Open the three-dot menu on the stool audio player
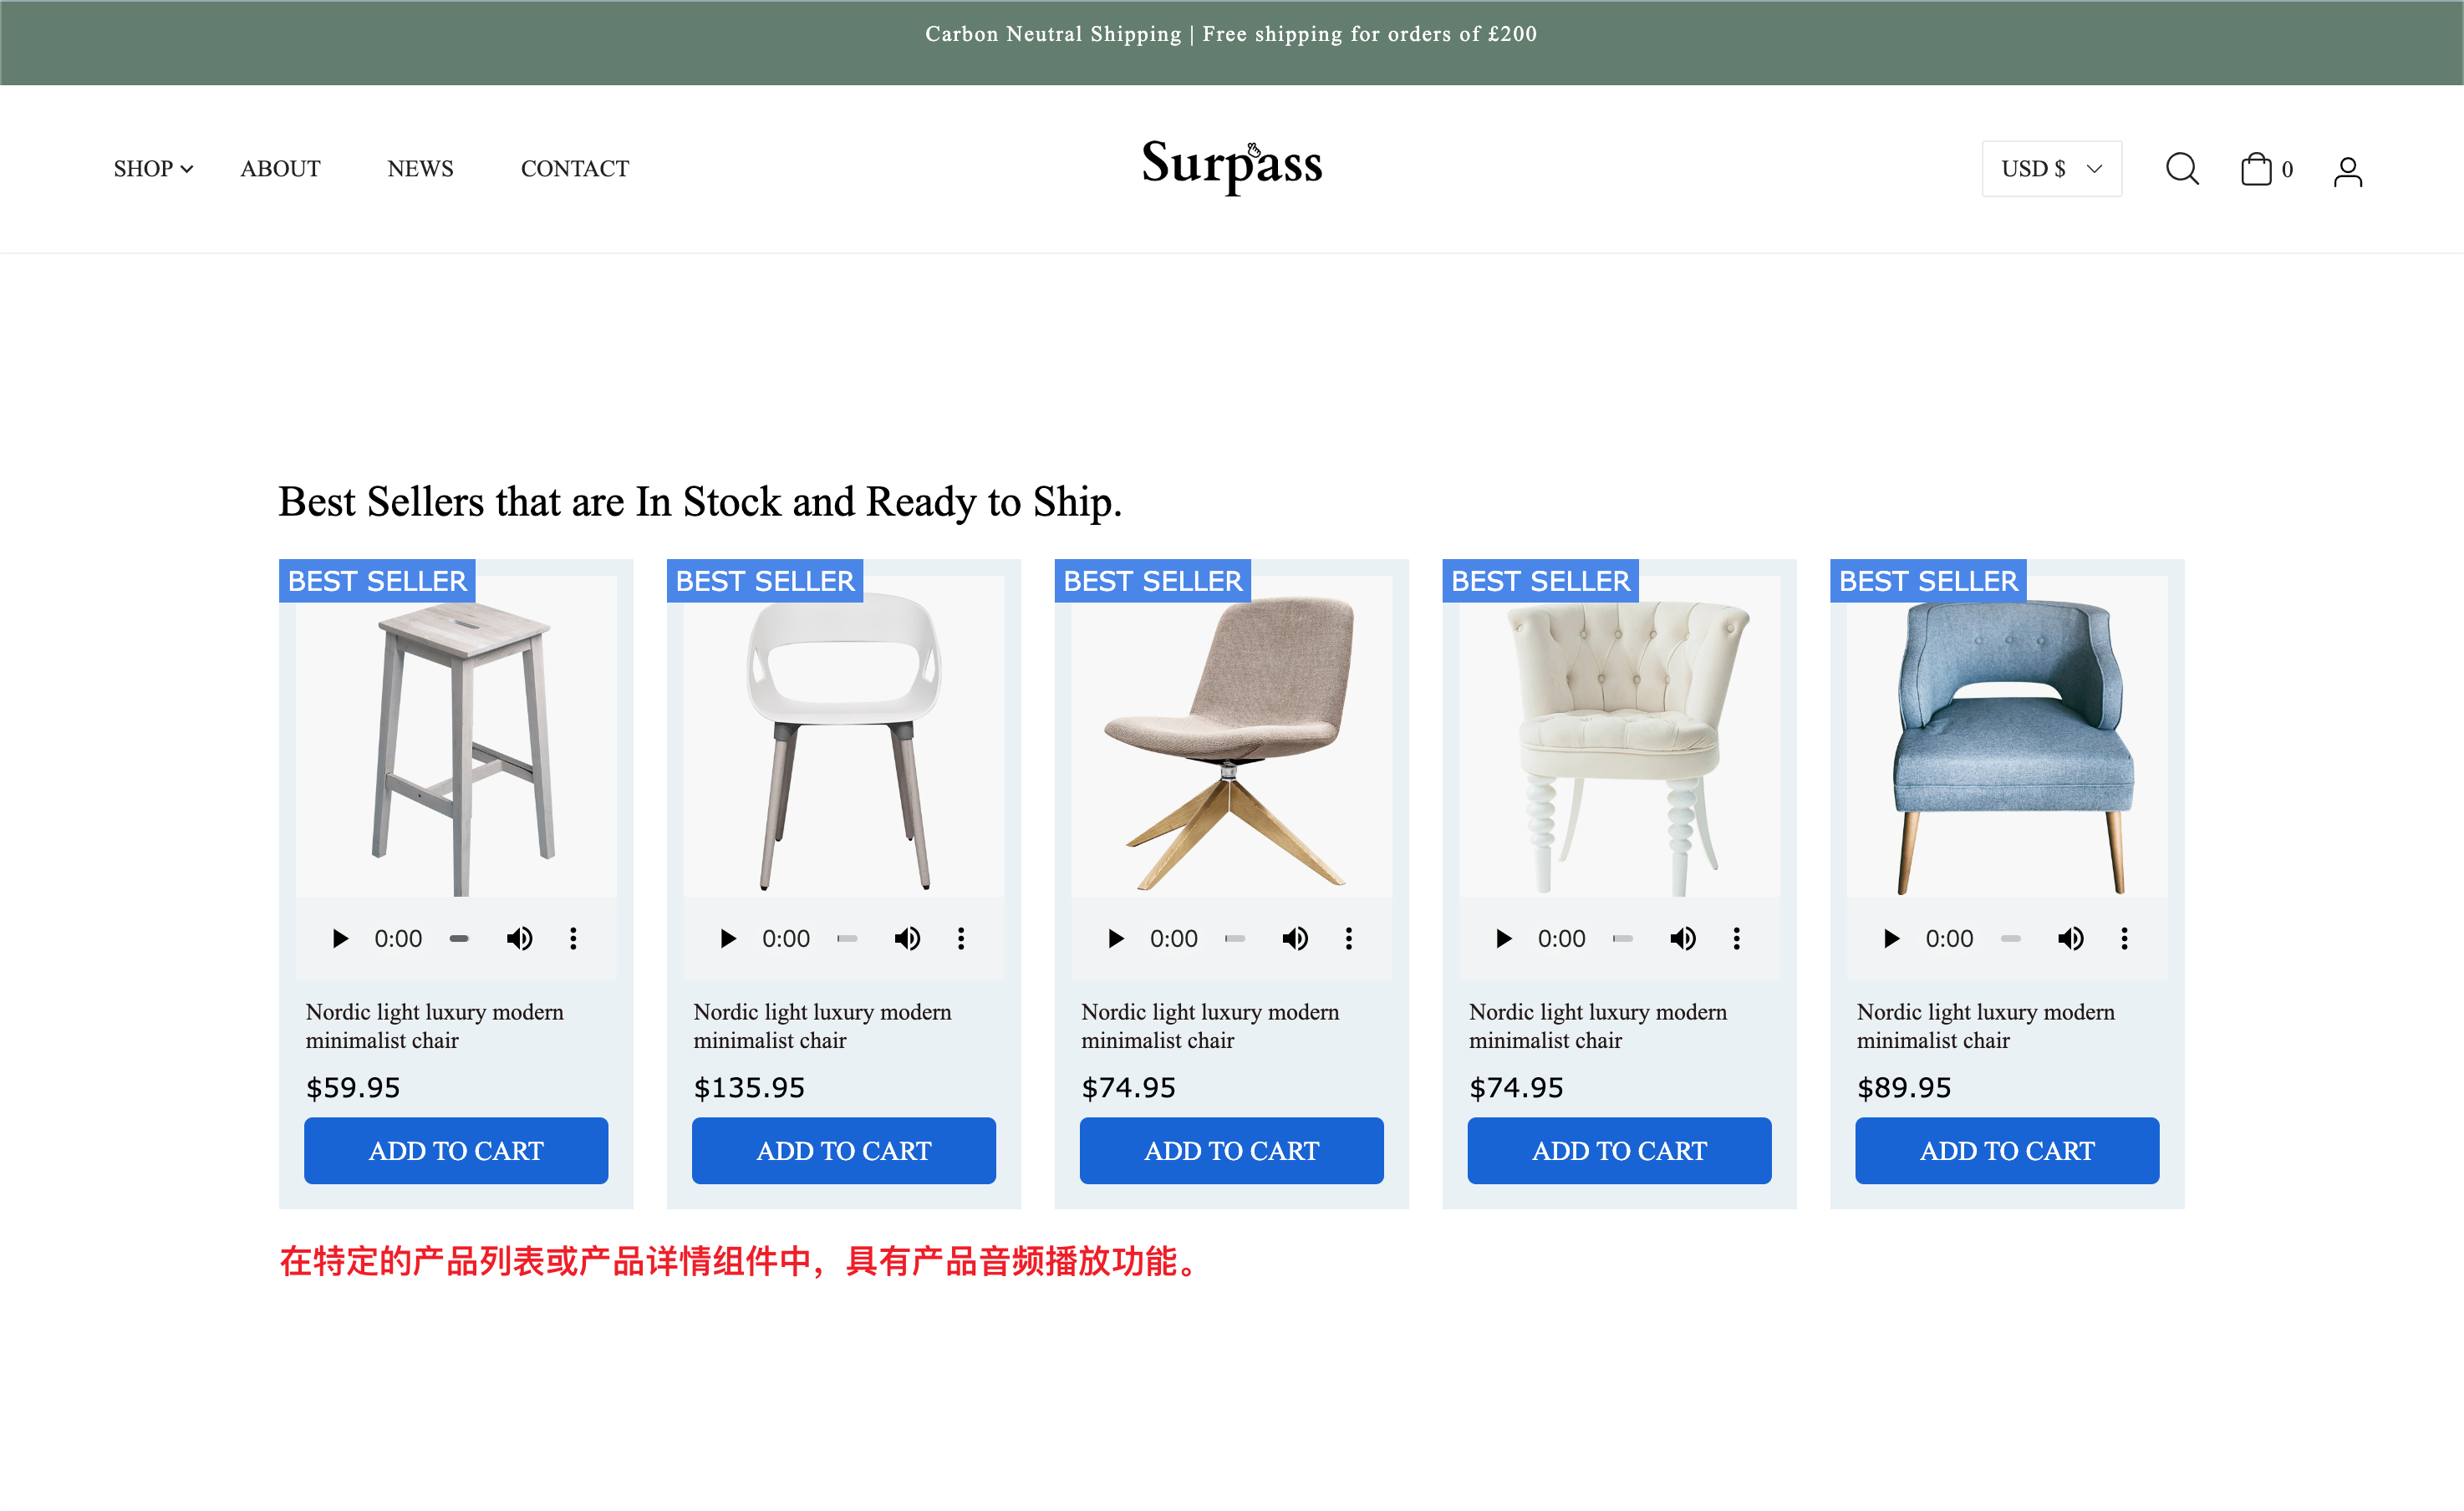2464x1511 pixels. click(x=573, y=938)
